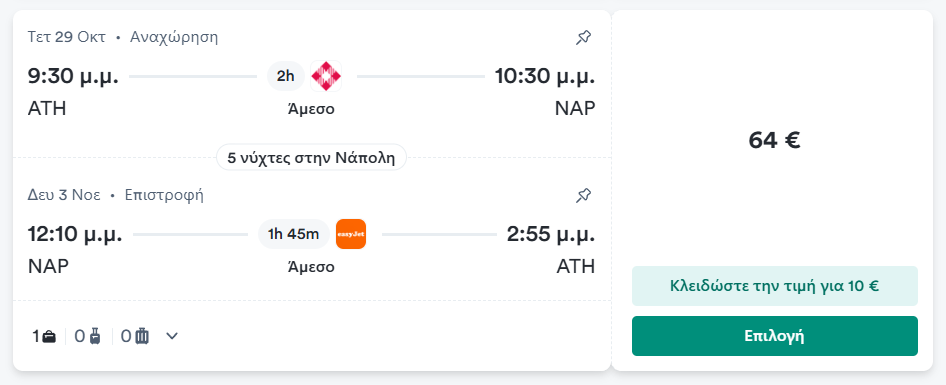946x385 pixels.
Task: Click the red diamond airline logo
Action: click(x=326, y=76)
